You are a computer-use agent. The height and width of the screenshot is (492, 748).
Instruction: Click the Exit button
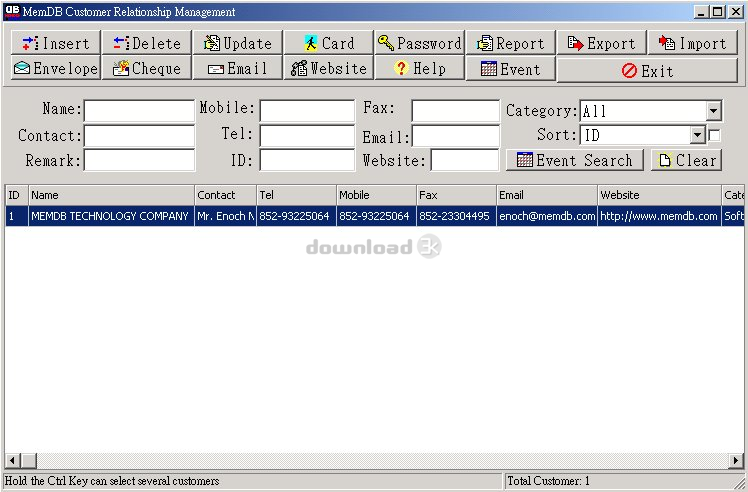(647, 71)
